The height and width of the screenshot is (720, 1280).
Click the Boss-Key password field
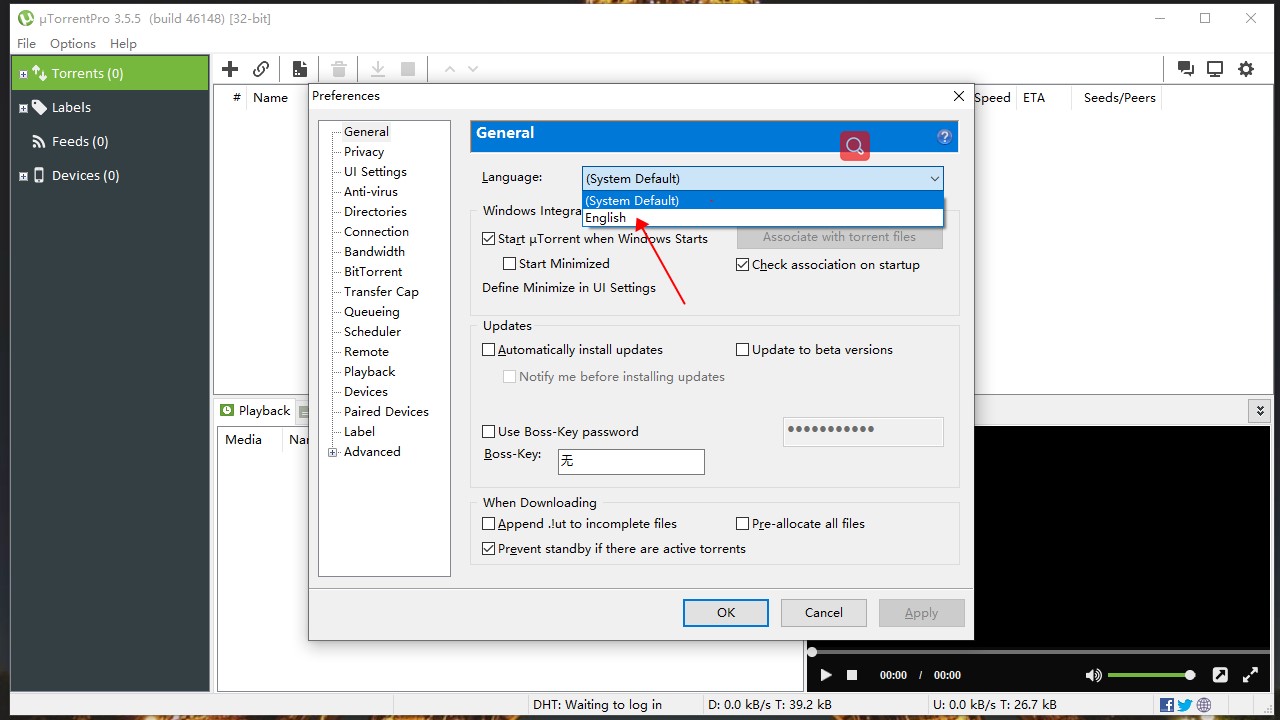click(863, 431)
